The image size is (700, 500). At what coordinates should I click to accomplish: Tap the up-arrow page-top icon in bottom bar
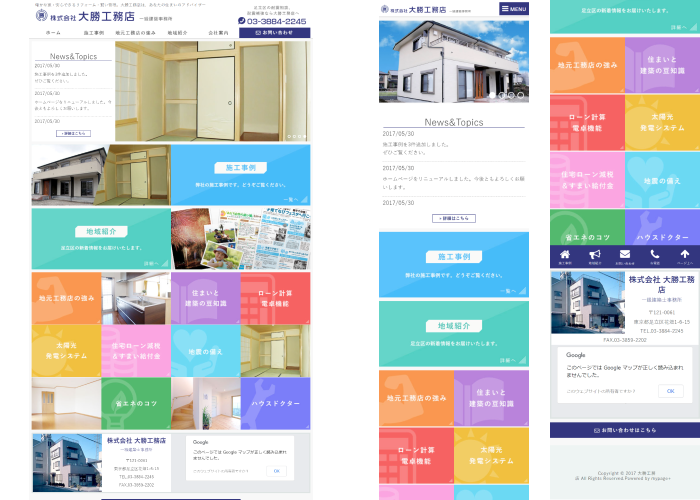[x=684, y=254]
